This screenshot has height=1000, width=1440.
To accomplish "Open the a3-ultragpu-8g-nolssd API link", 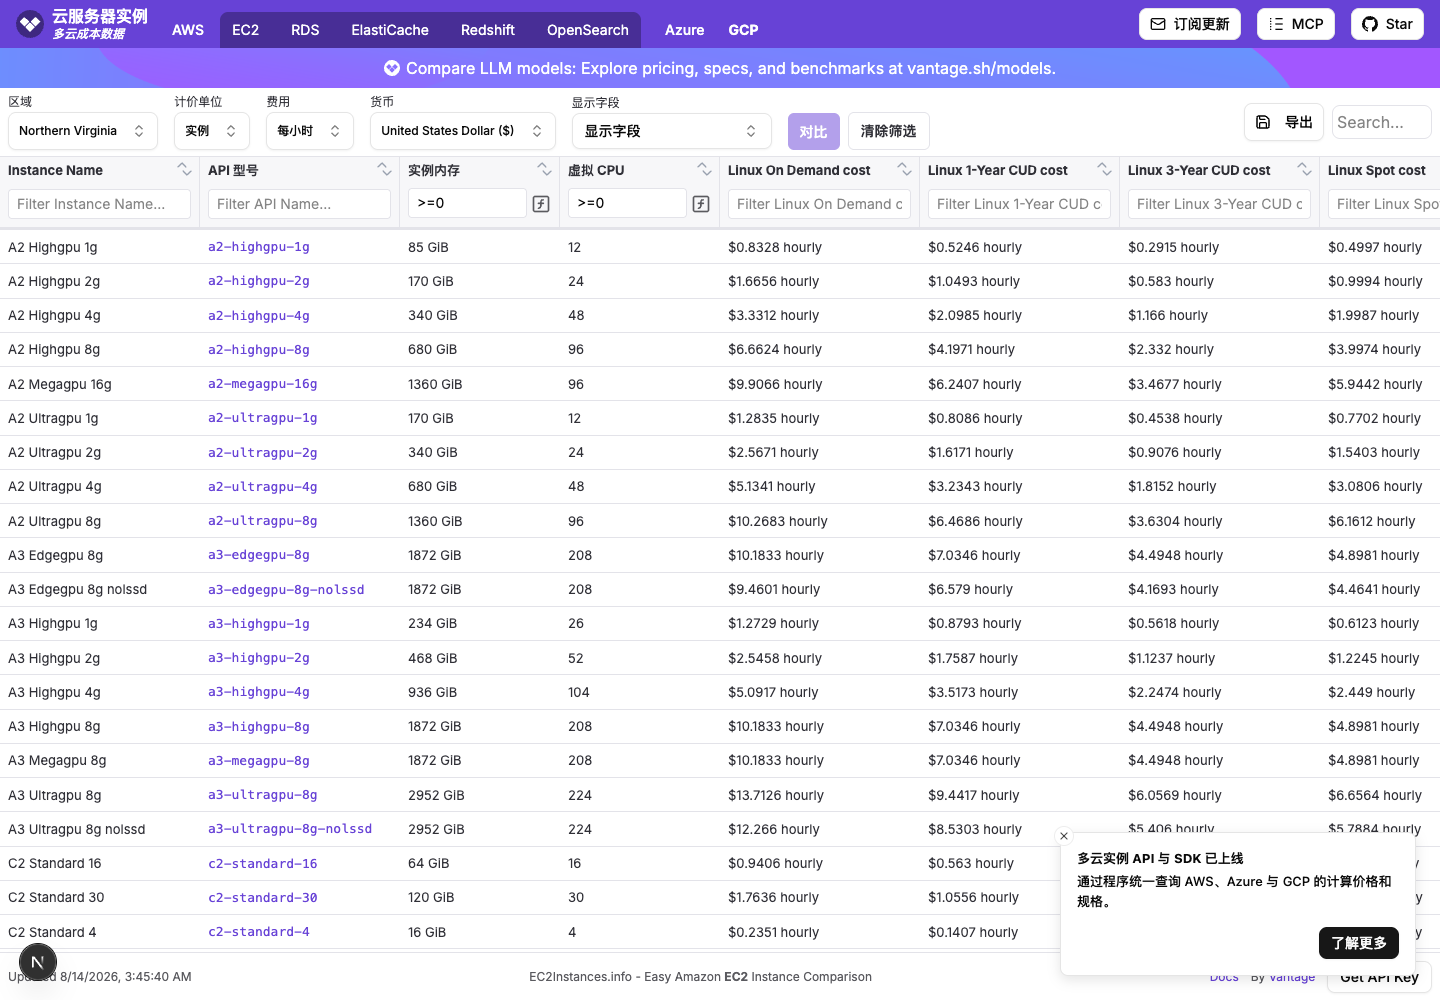I will click(x=290, y=829).
